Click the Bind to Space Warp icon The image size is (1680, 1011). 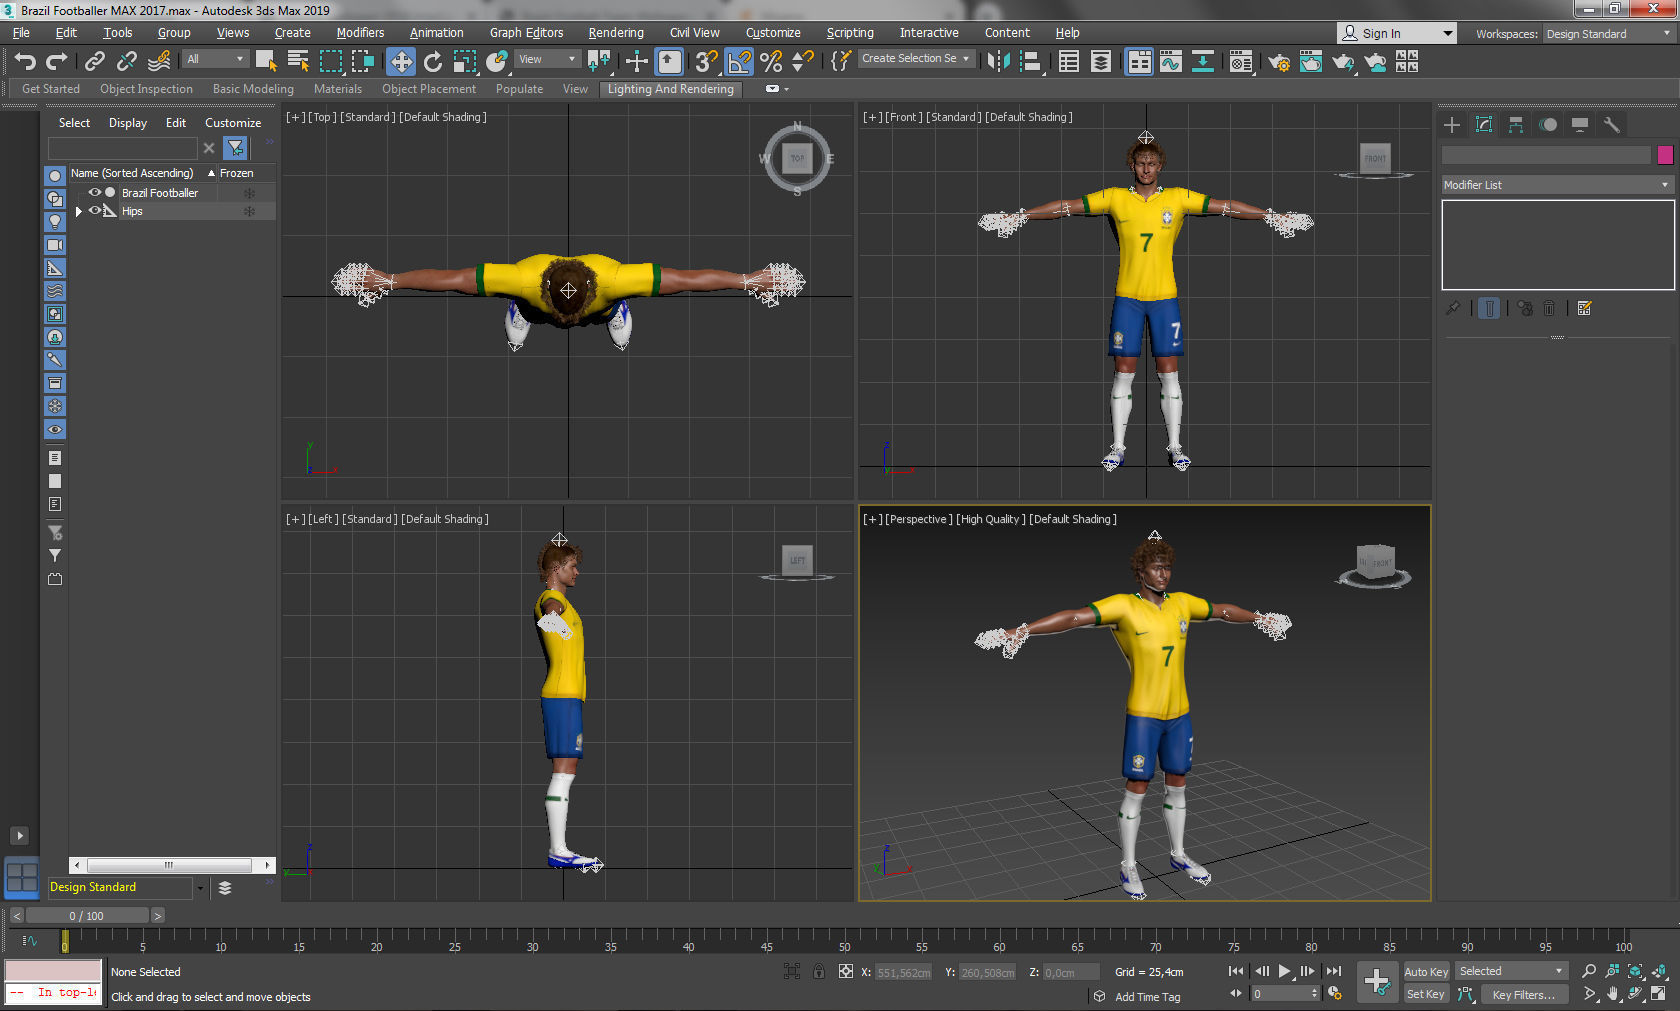click(159, 61)
